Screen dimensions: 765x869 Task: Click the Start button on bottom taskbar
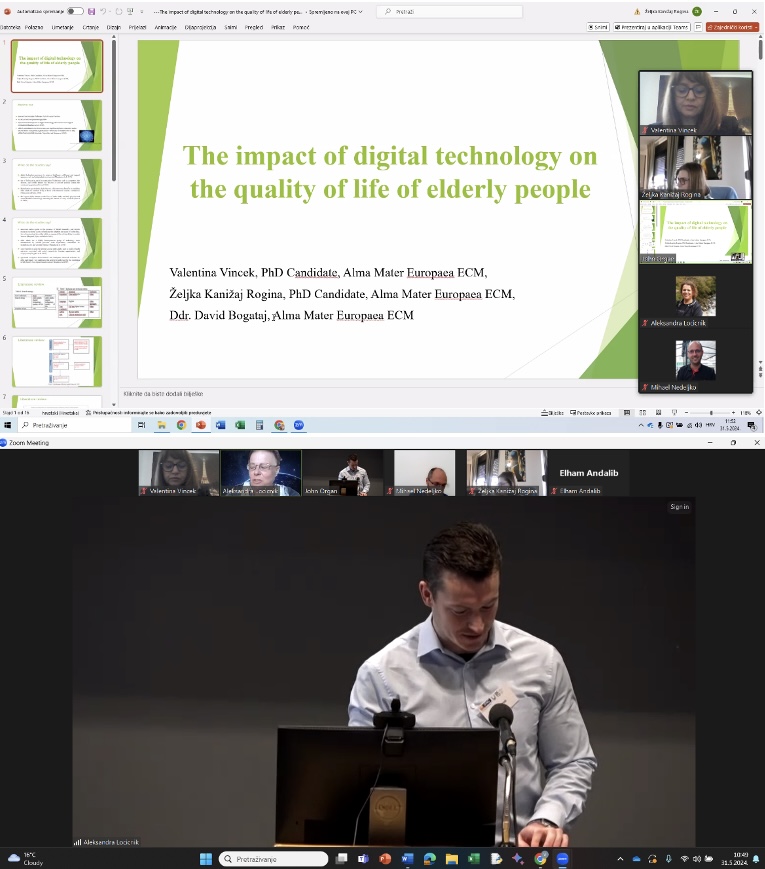(206, 858)
